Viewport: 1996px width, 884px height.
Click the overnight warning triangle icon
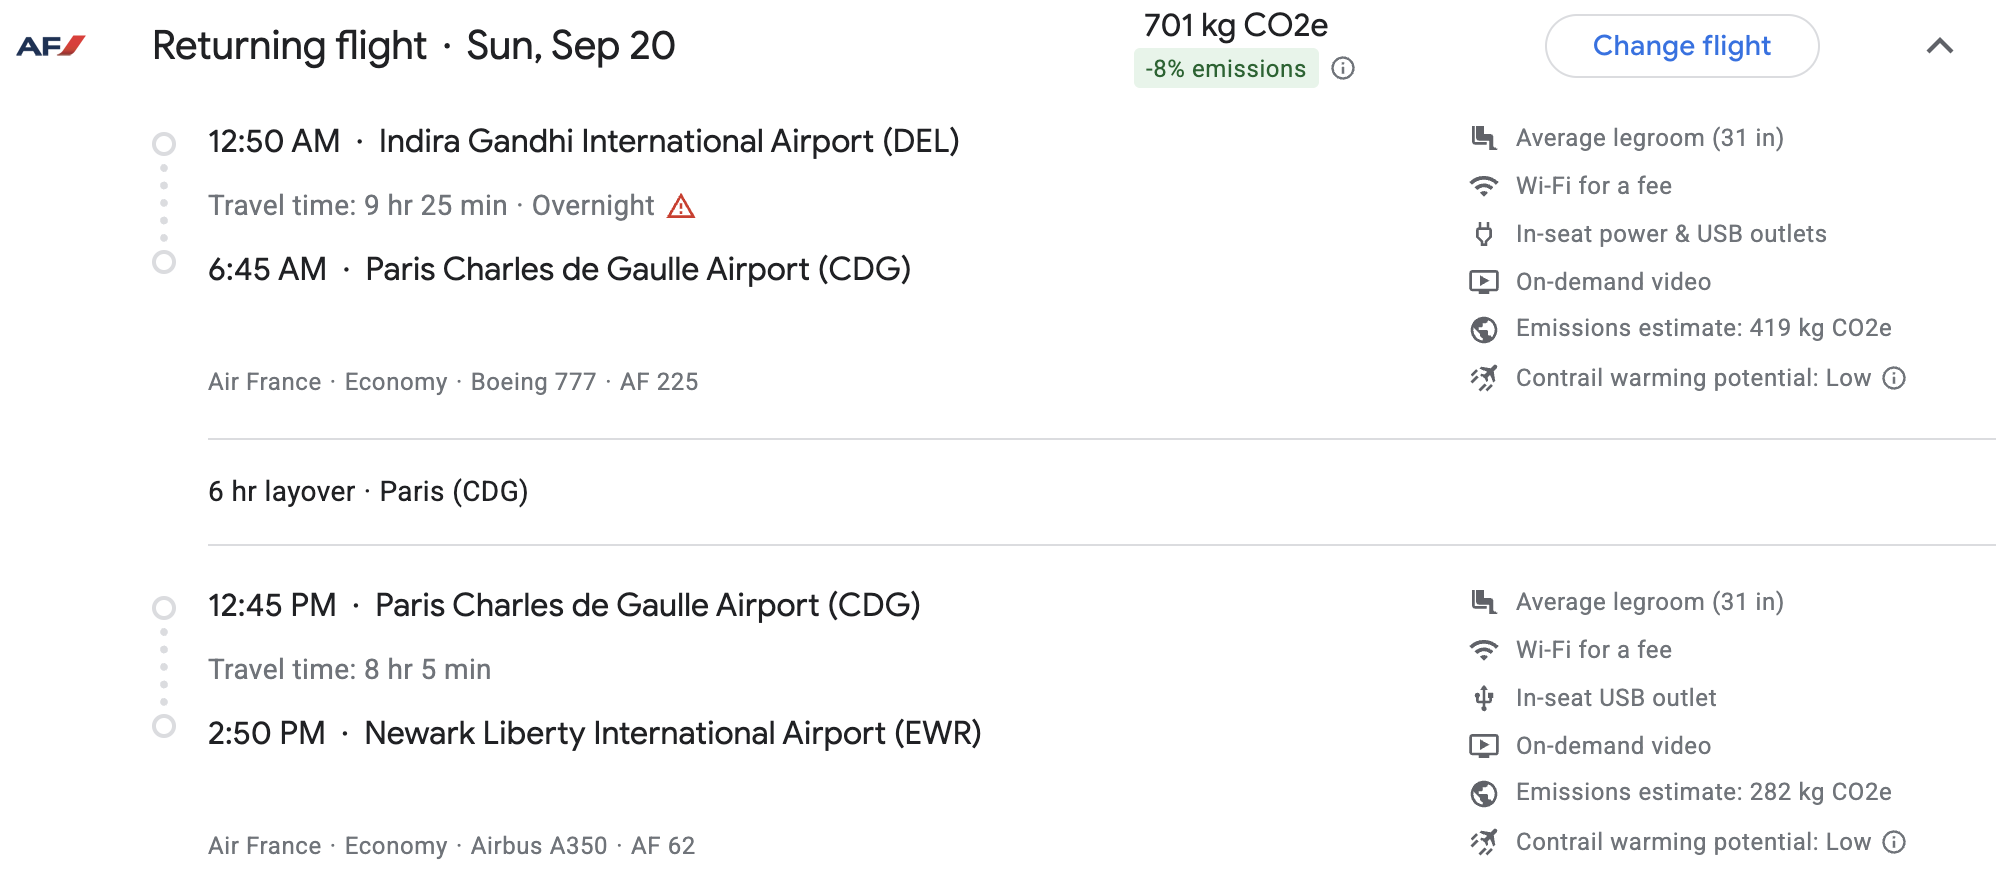click(681, 206)
